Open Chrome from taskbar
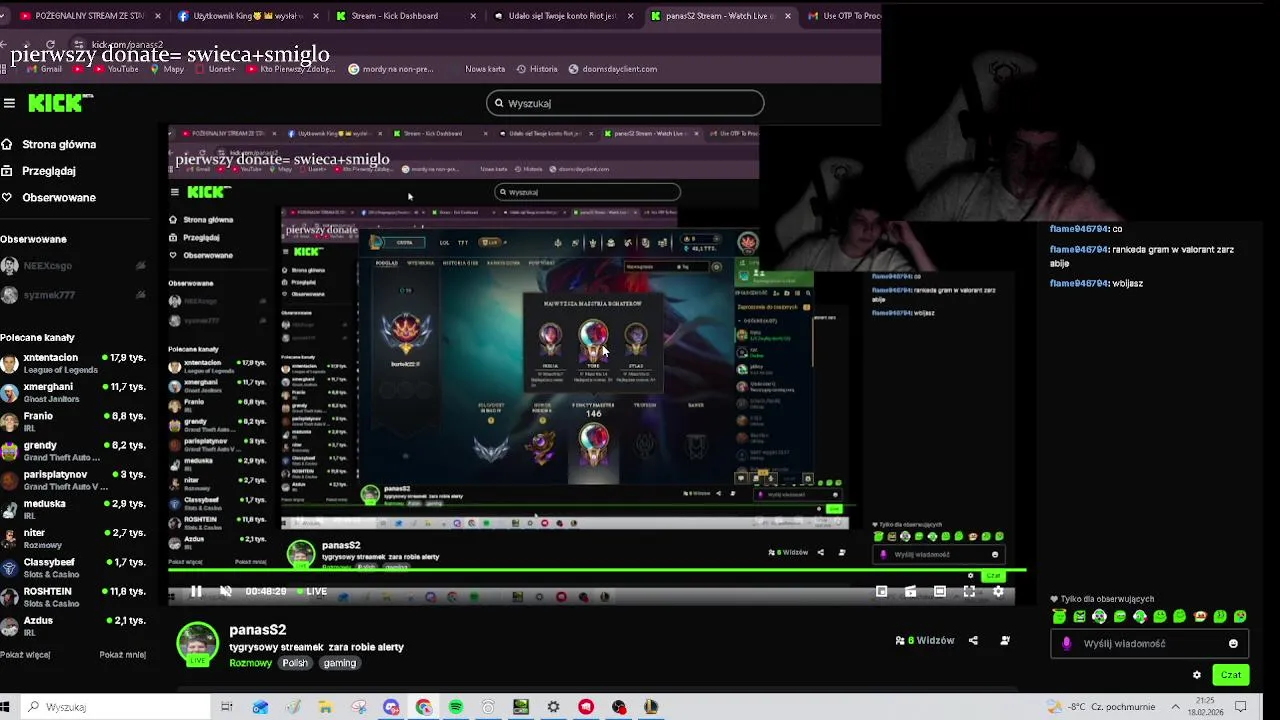Screen dimensions: 1280x720 point(424,707)
